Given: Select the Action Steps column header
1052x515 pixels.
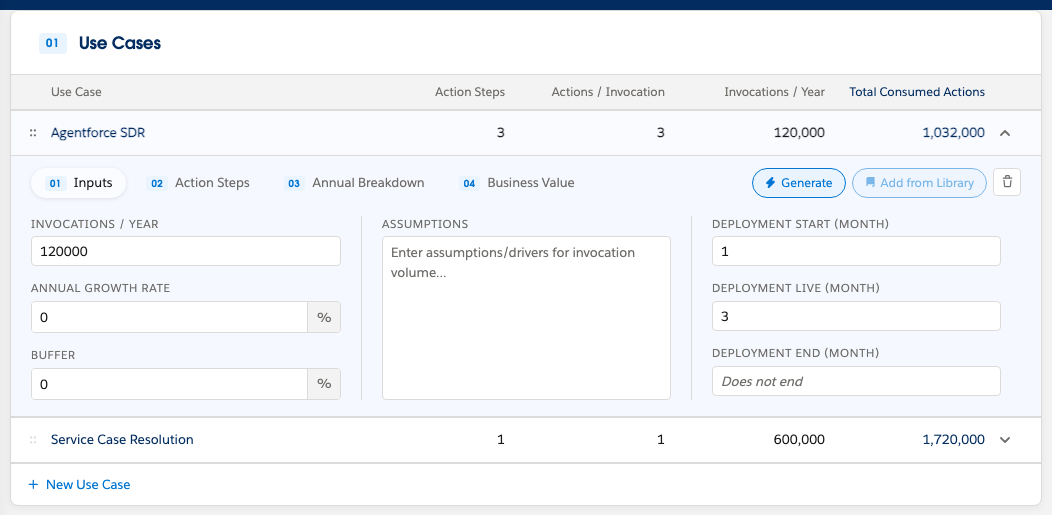Looking at the screenshot, I should pos(470,92).
